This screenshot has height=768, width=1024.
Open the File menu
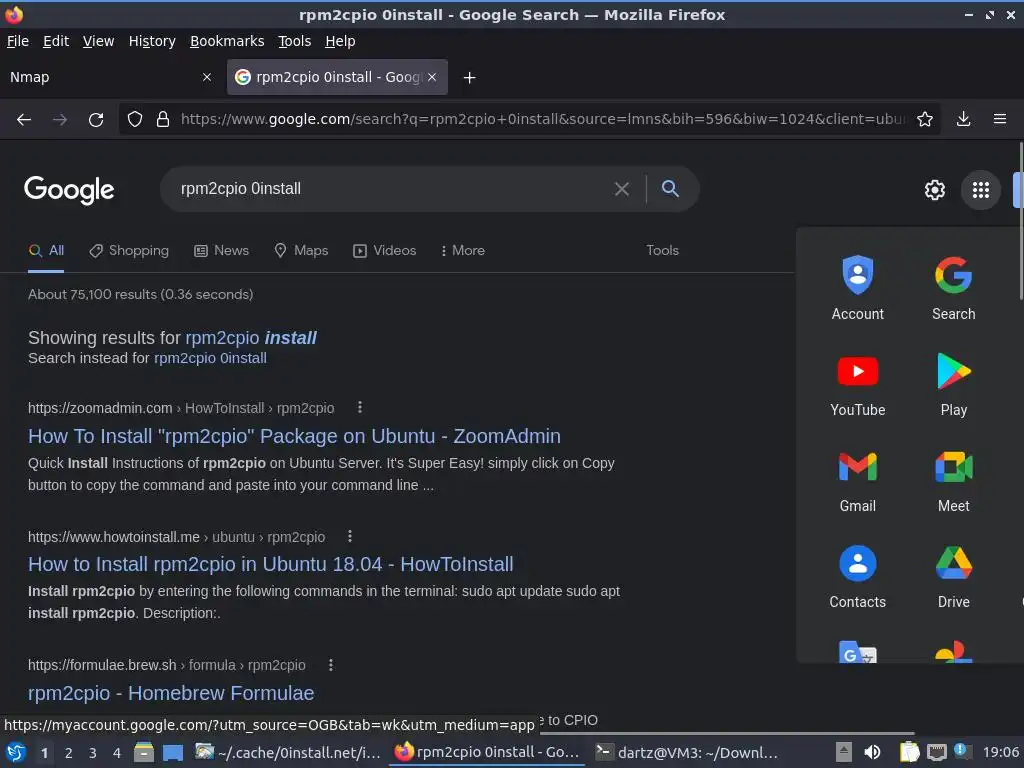click(x=18, y=41)
